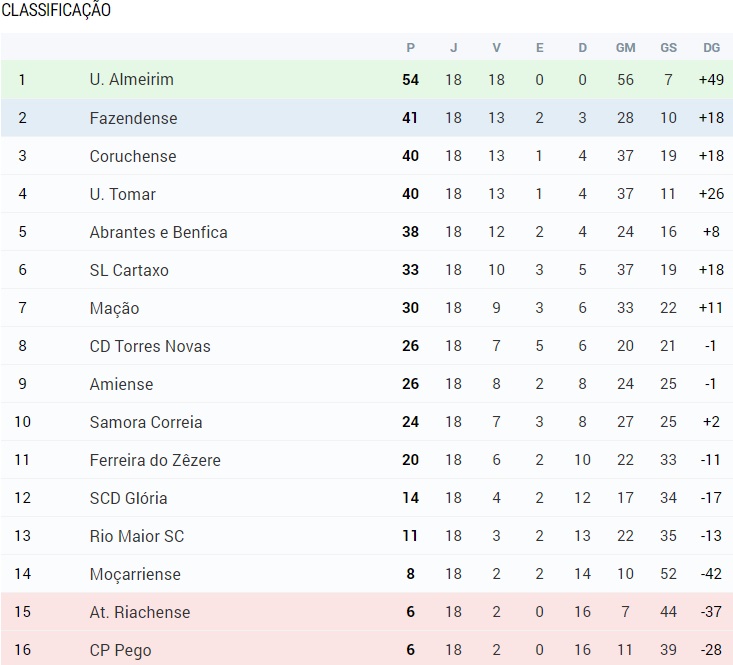Select Coruchense in the standings
This screenshot has width=733, height=665.
133,156
